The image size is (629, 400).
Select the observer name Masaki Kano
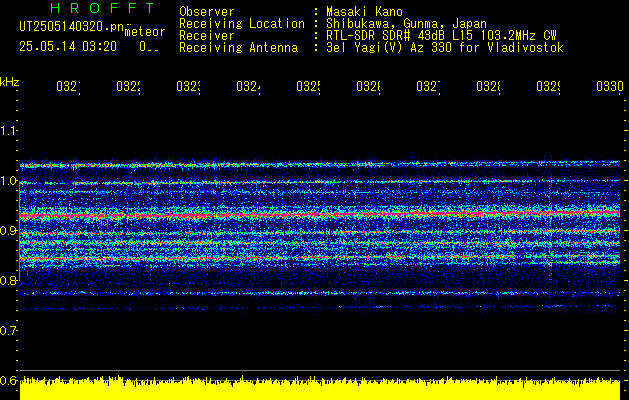364,12
